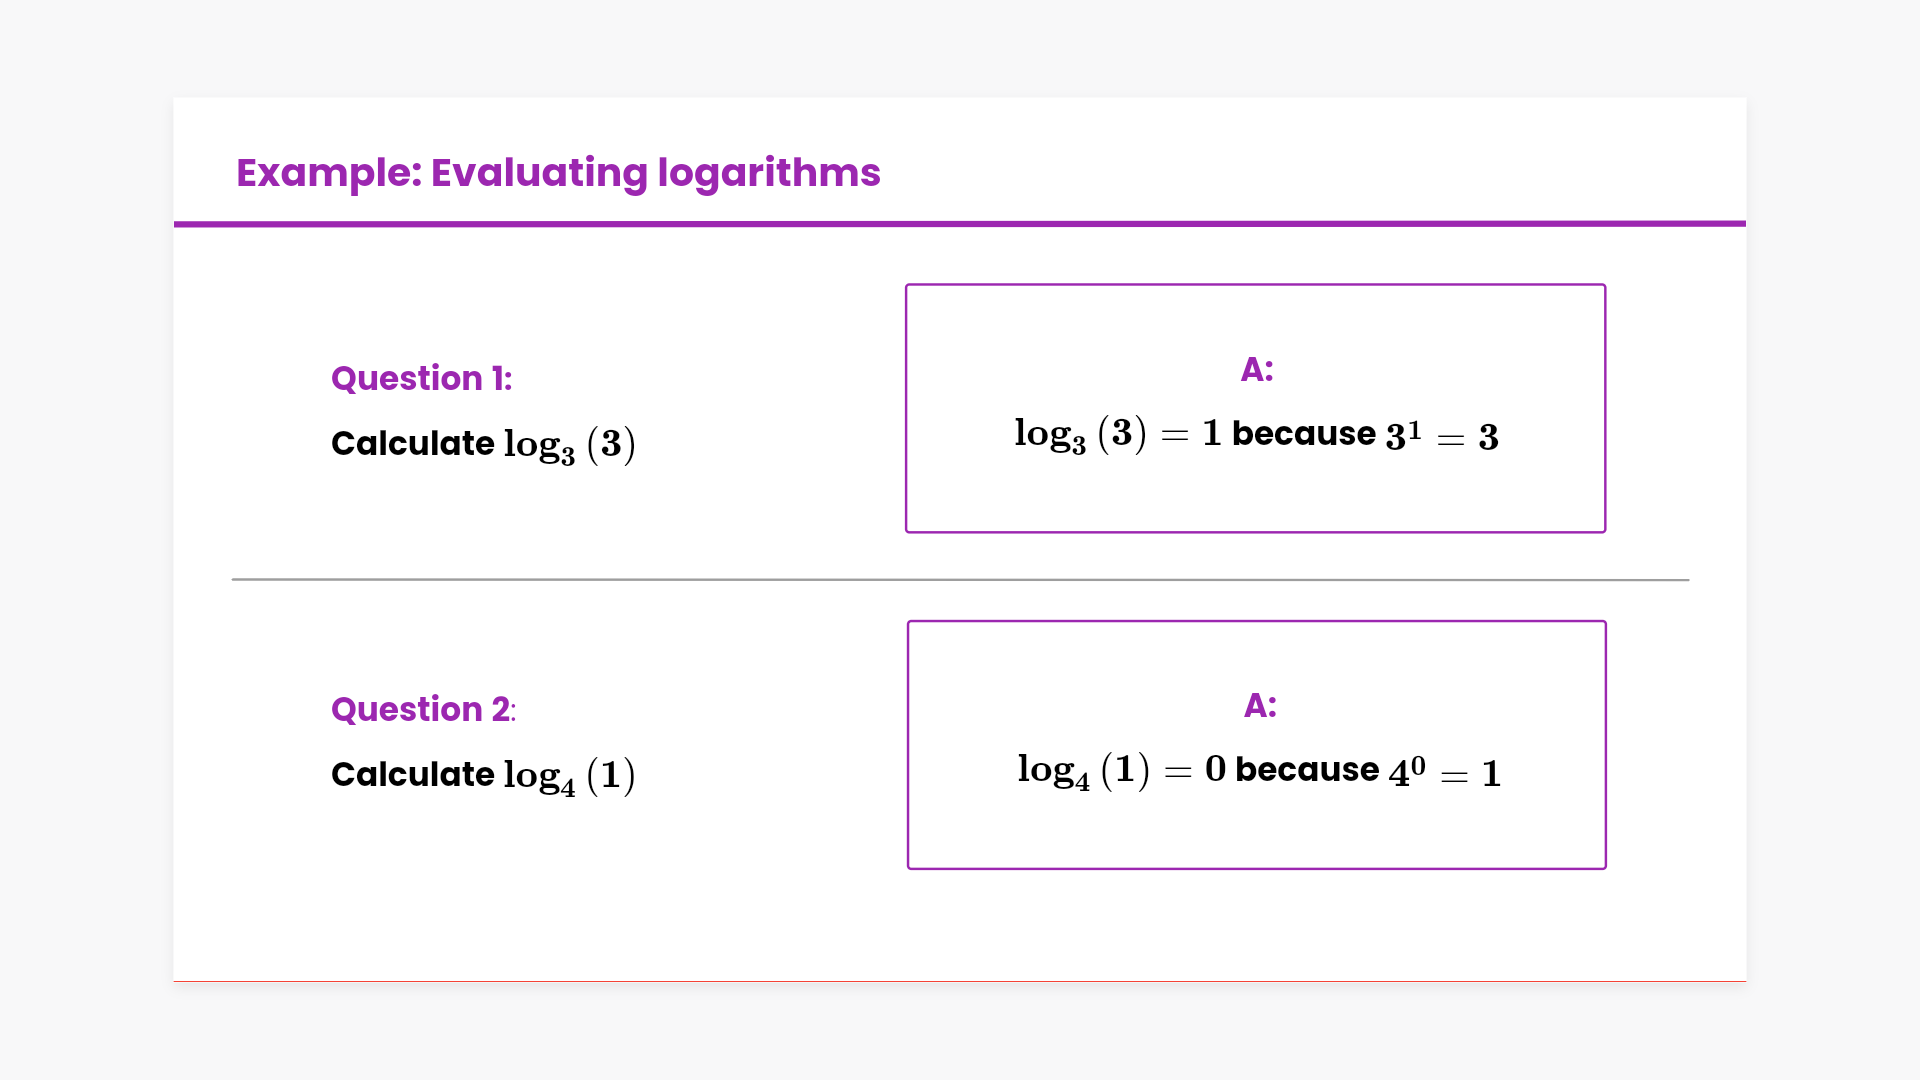Select the log base 3 expression in Question 1
The image size is (1920, 1080).
569,445
